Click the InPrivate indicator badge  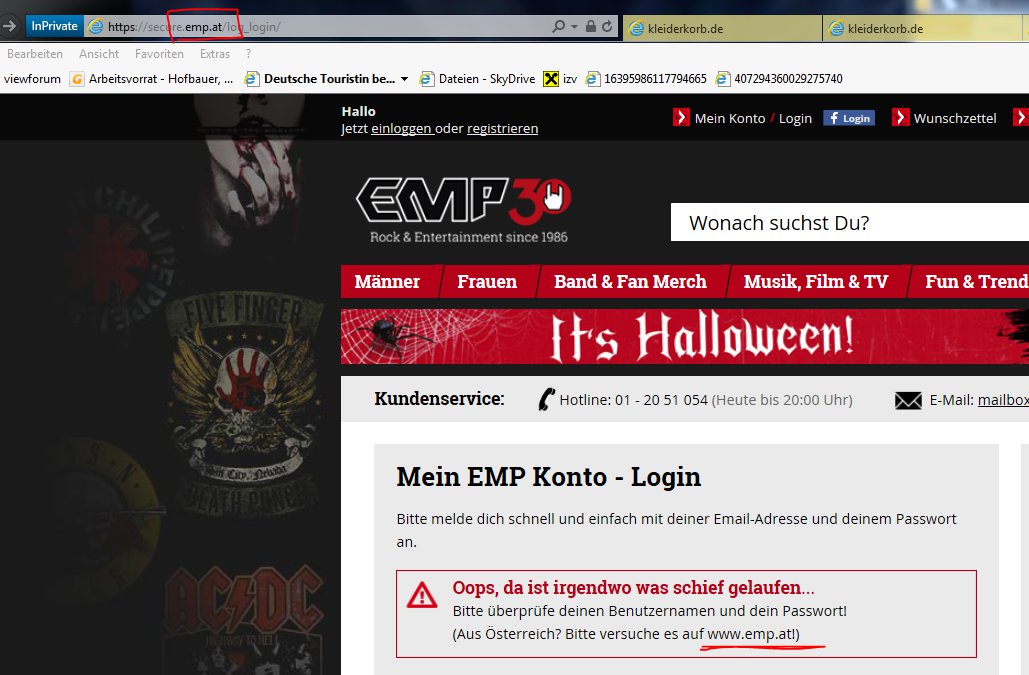pos(54,27)
